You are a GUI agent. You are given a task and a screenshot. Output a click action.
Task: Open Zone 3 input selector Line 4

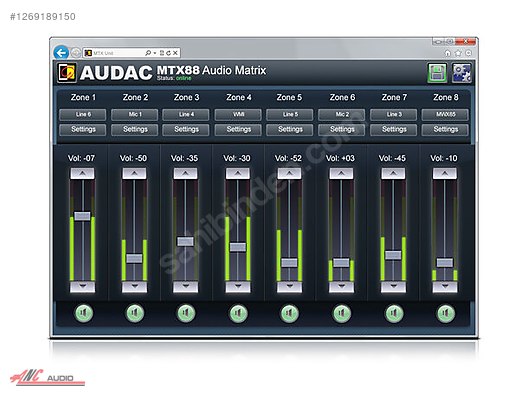click(x=186, y=114)
